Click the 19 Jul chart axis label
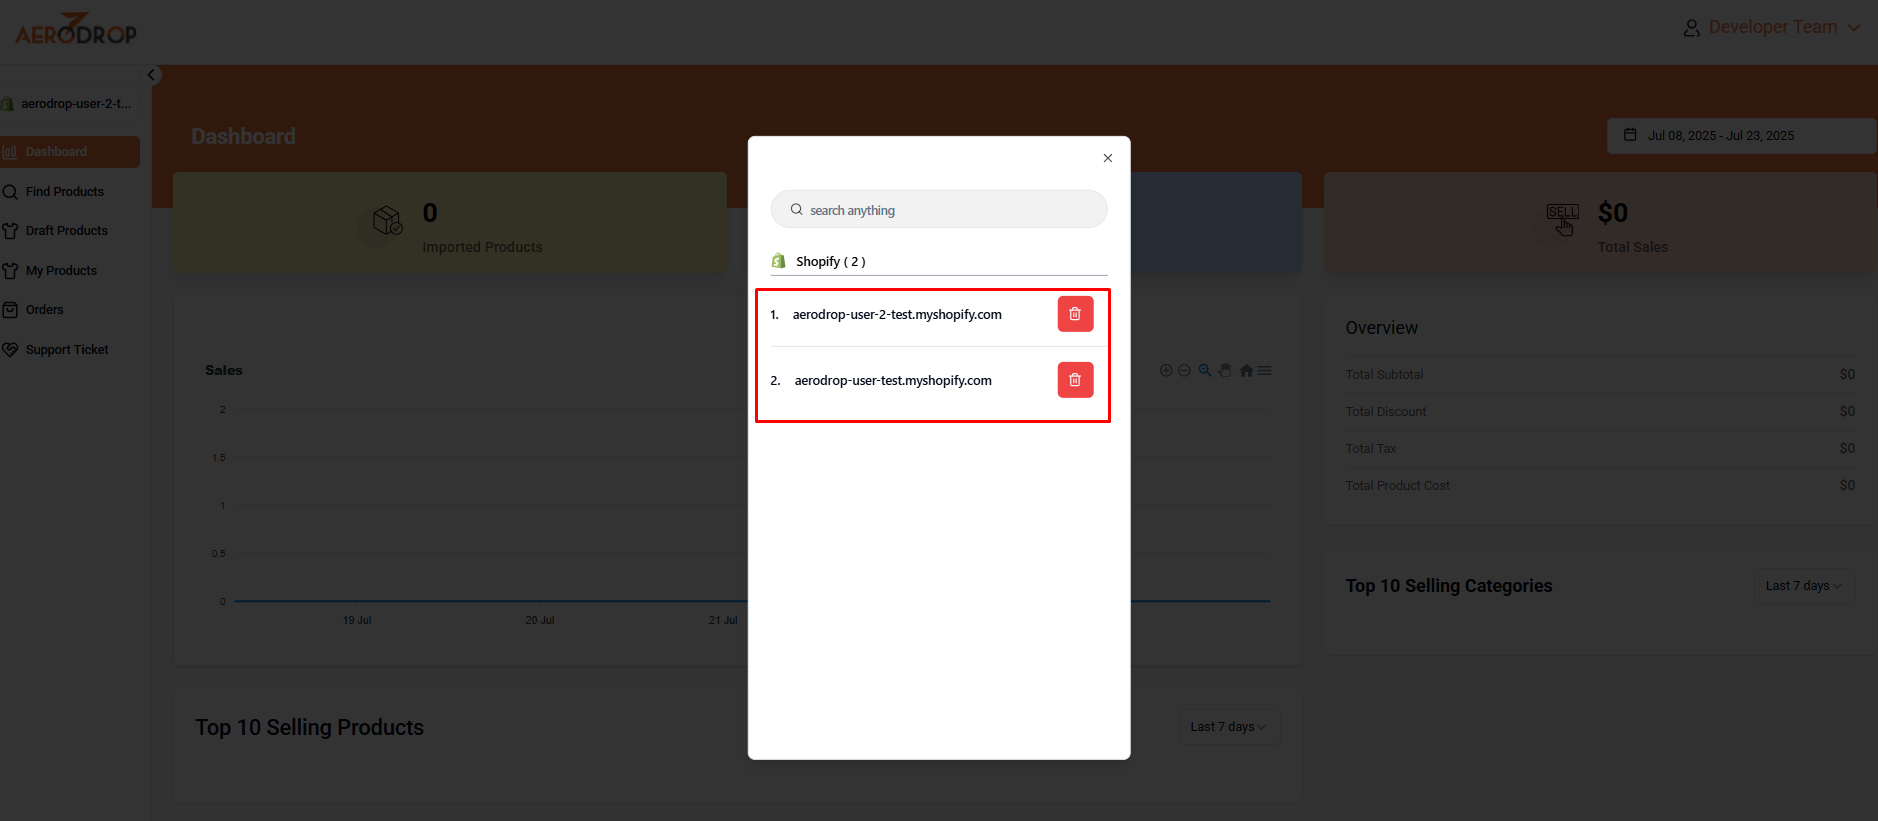Image resolution: width=1878 pixels, height=821 pixels. [x=357, y=621]
